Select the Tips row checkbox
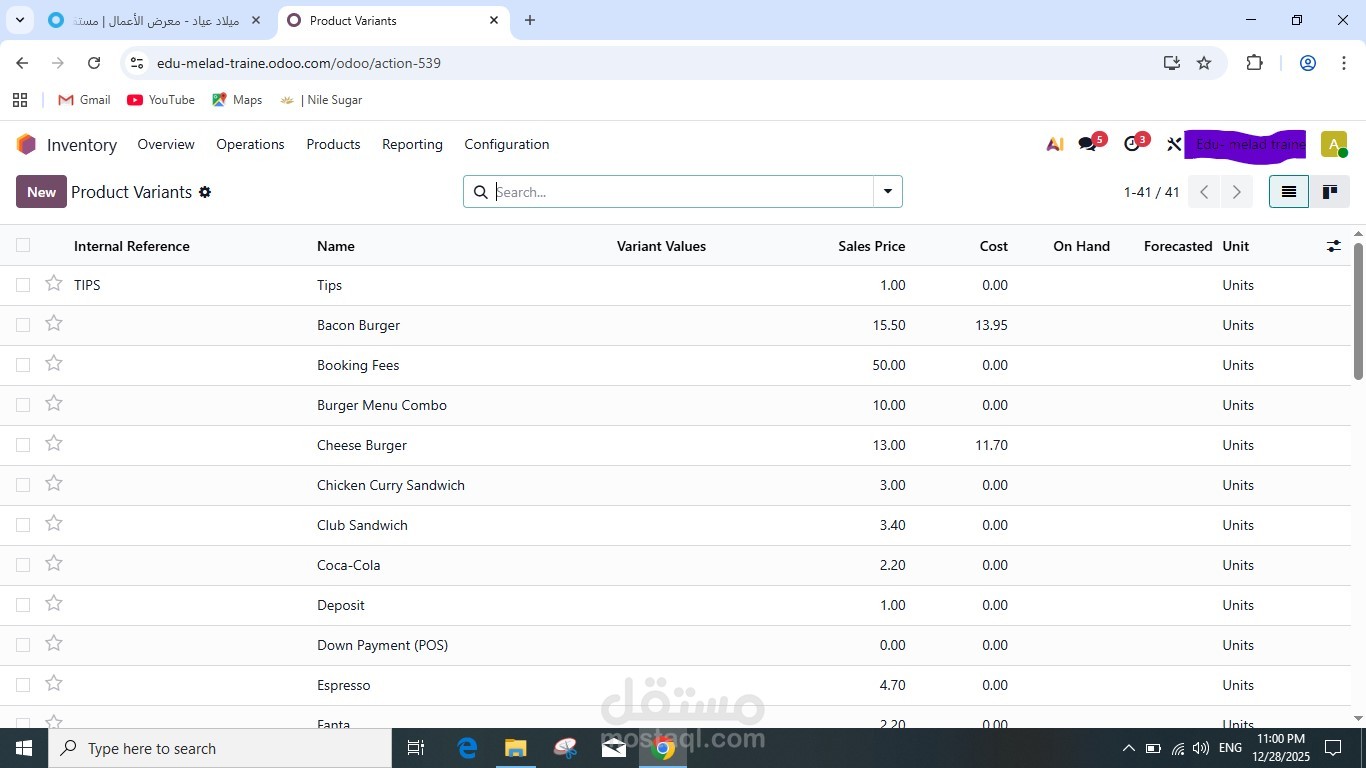Screen dimensions: 1366x768 point(23,285)
